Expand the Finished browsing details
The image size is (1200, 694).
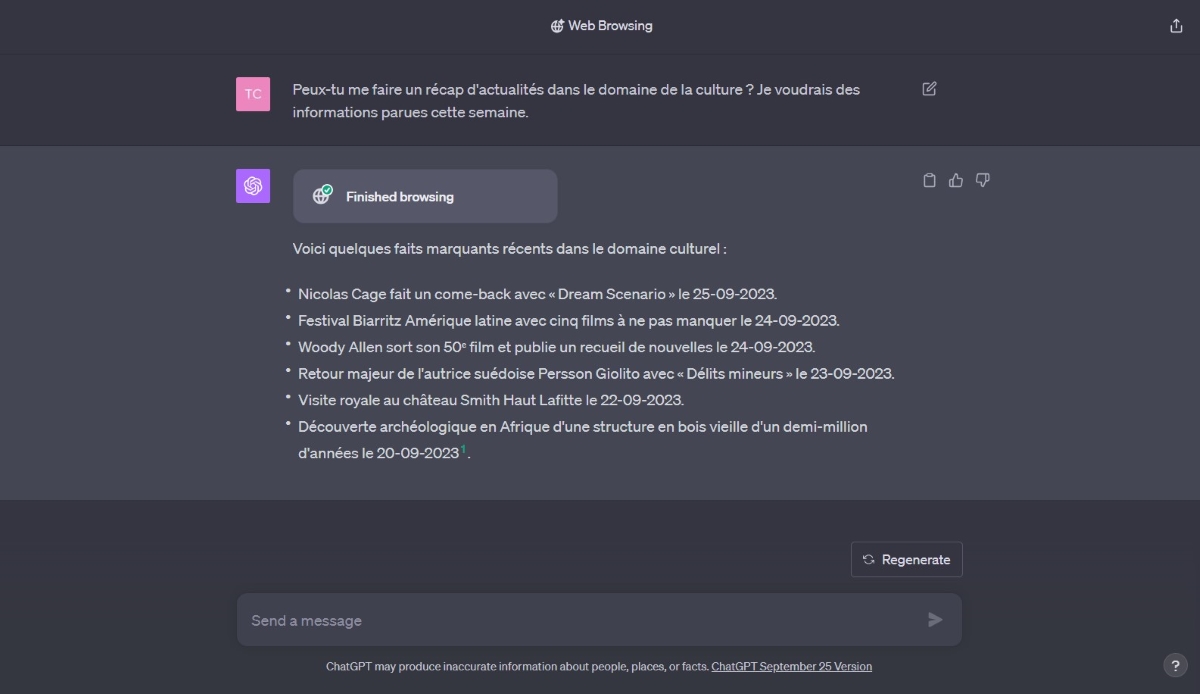click(x=425, y=196)
